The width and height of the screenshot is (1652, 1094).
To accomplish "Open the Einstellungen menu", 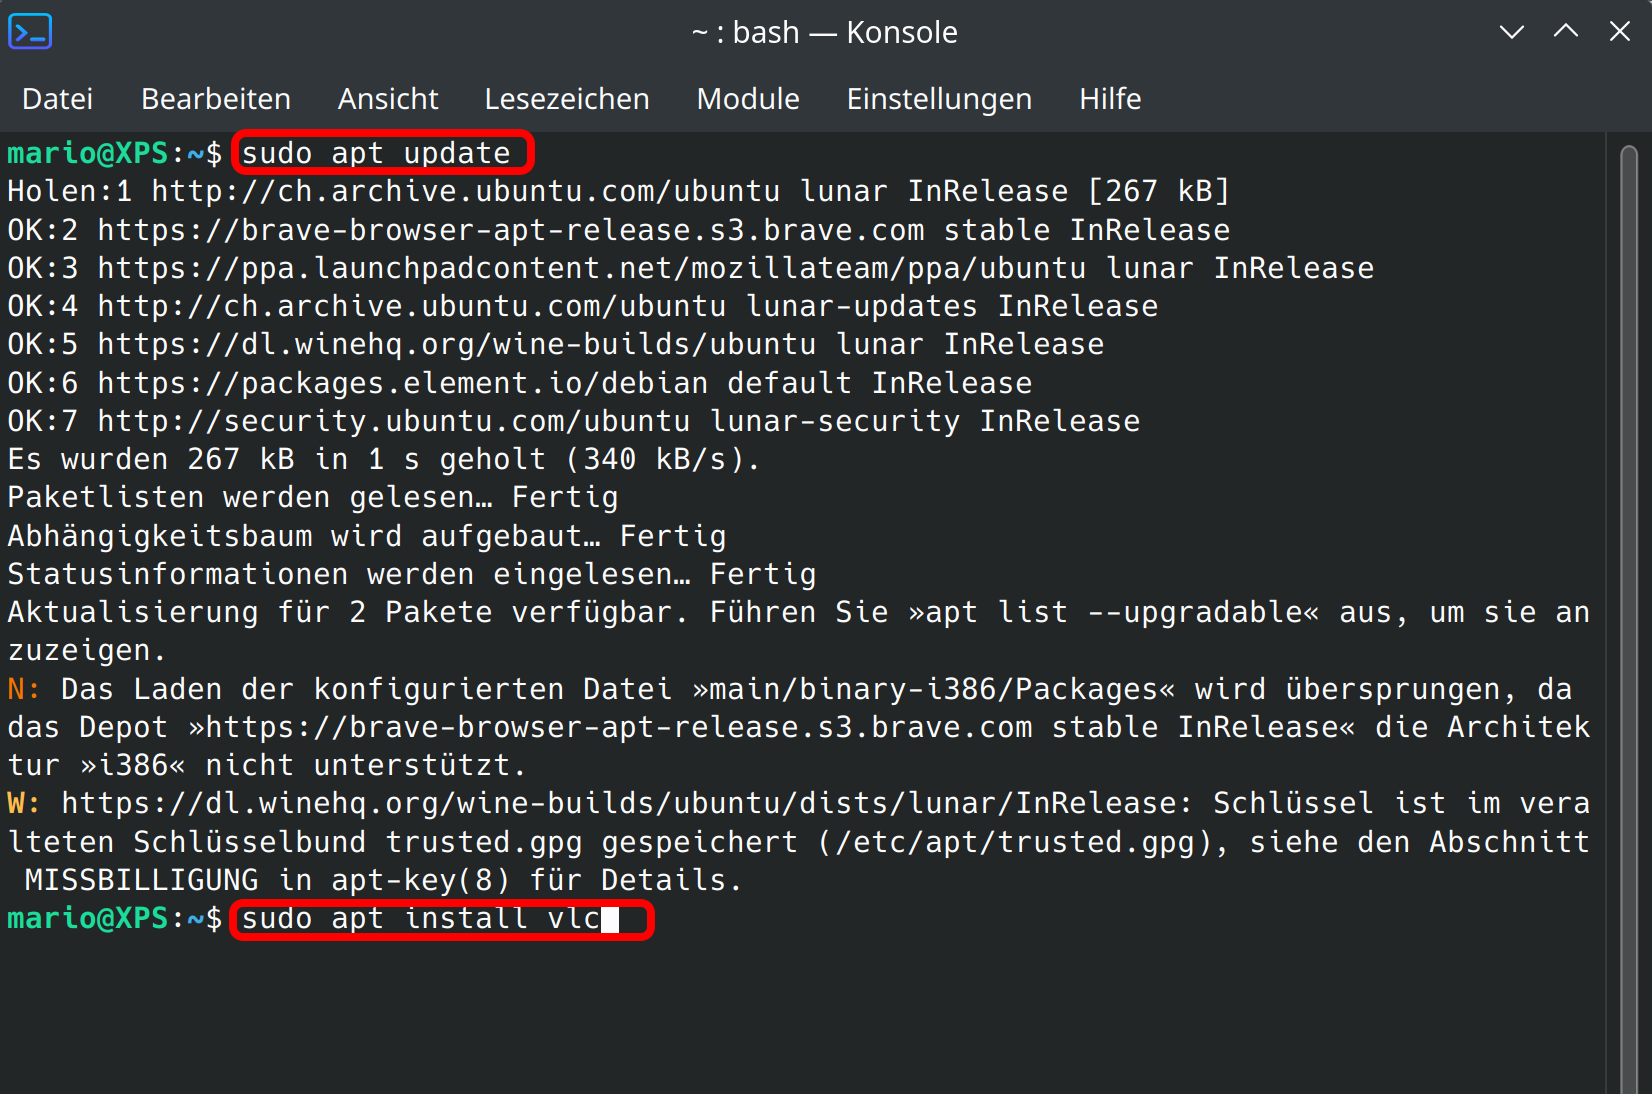I will click(x=939, y=98).
